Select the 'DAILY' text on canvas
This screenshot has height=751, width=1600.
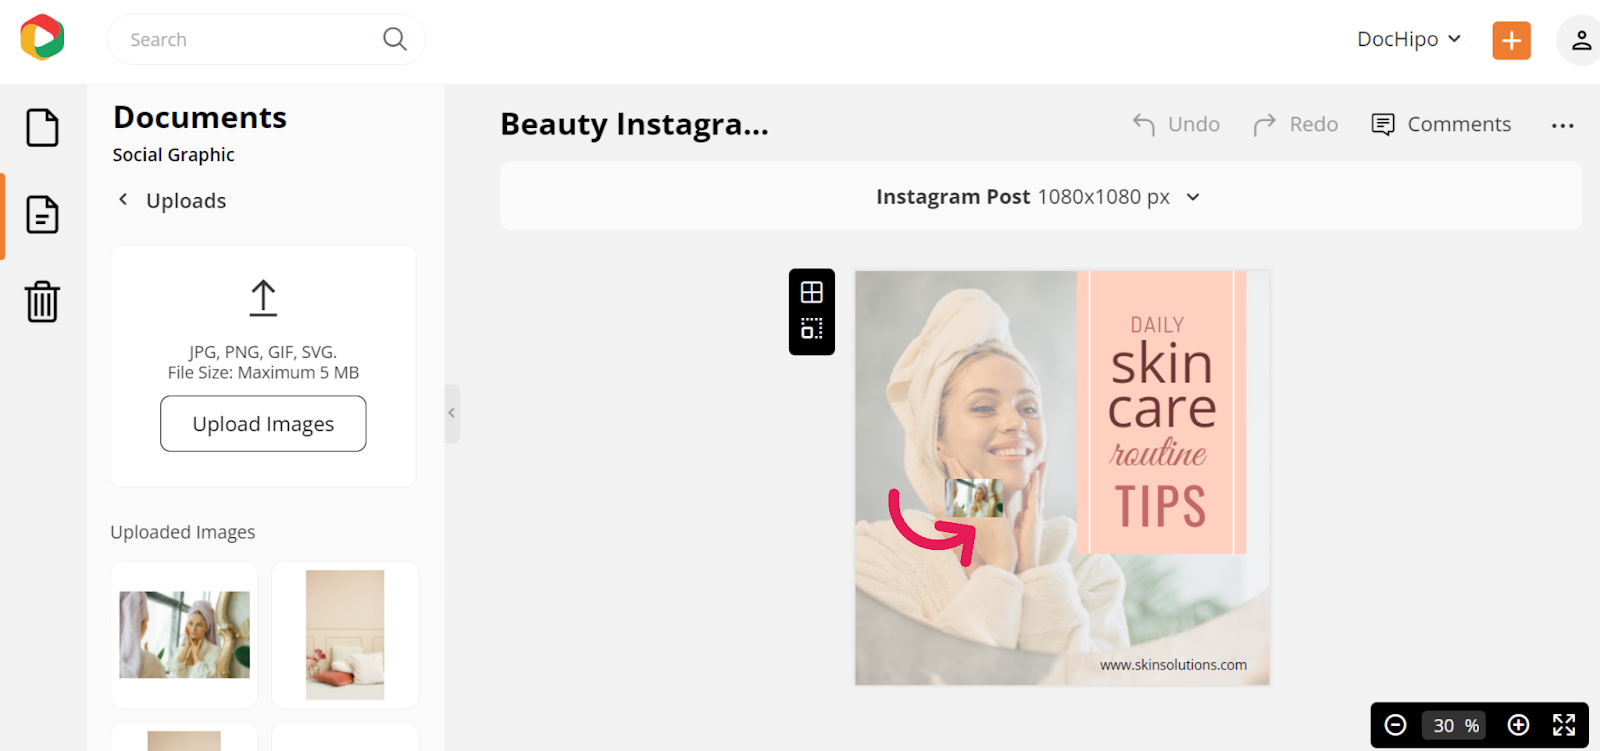tap(1157, 325)
